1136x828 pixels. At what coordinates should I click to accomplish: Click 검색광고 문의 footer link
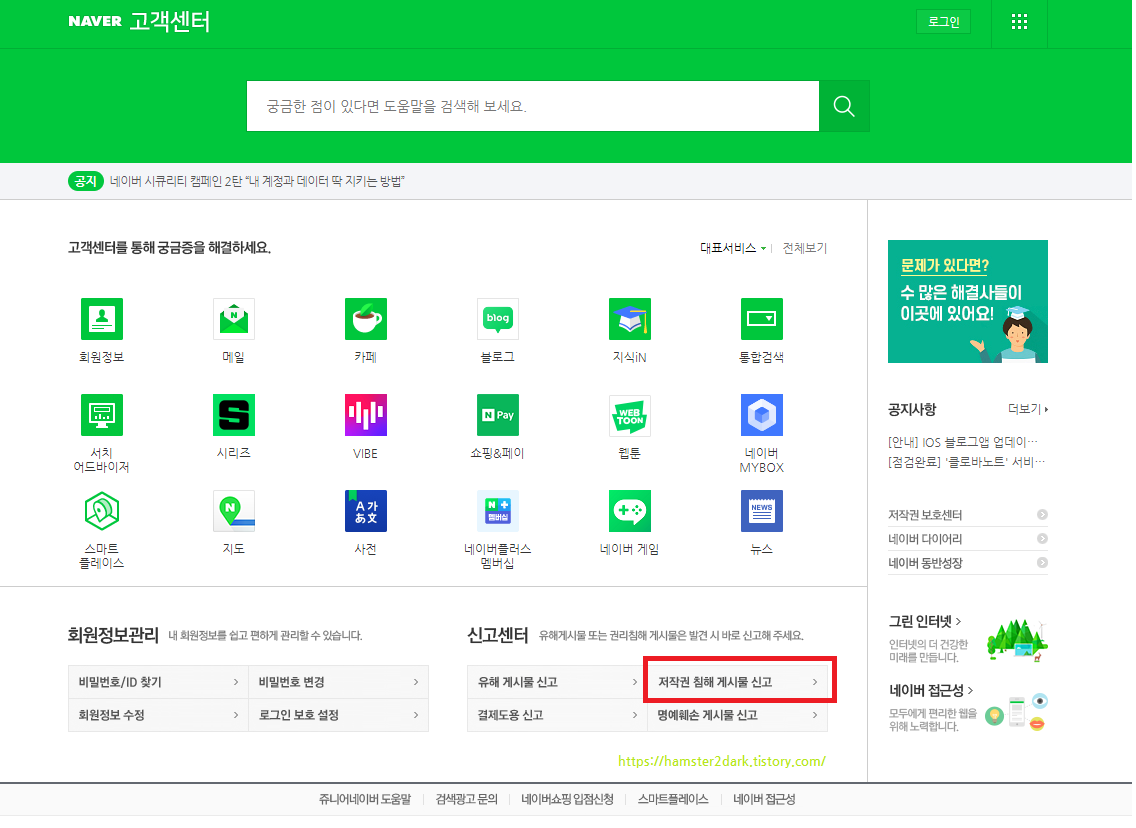[x=467, y=800]
